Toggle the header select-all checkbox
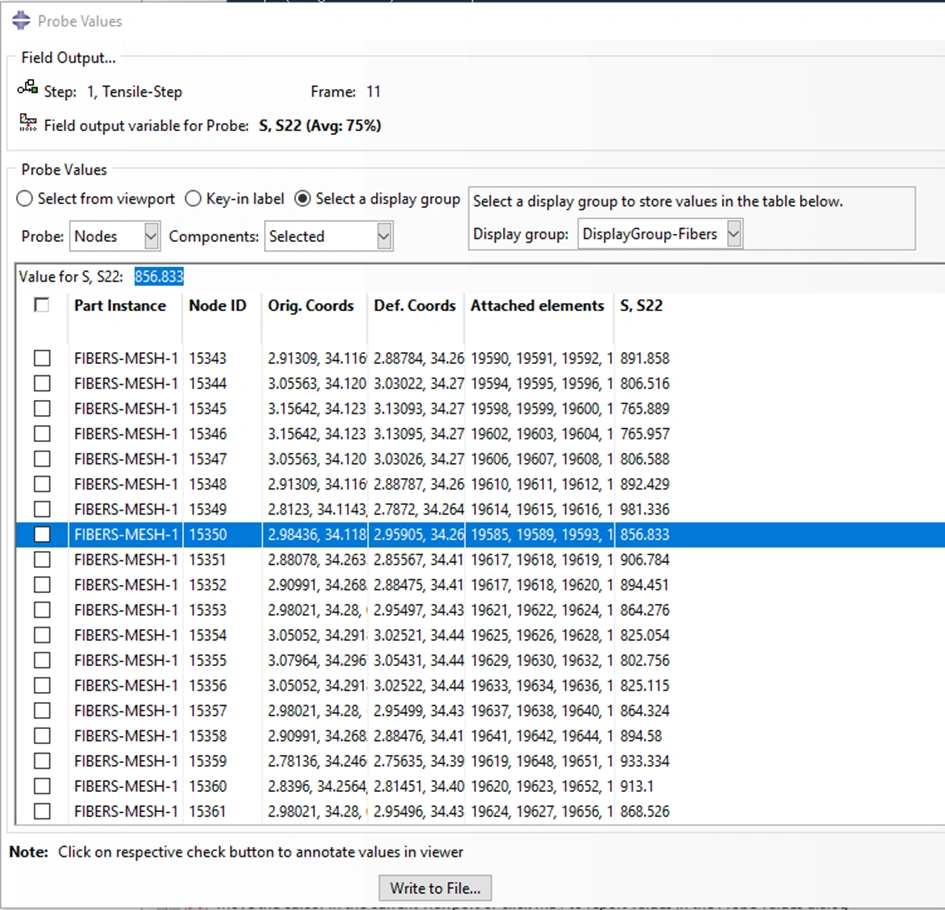 pyautogui.click(x=42, y=305)
